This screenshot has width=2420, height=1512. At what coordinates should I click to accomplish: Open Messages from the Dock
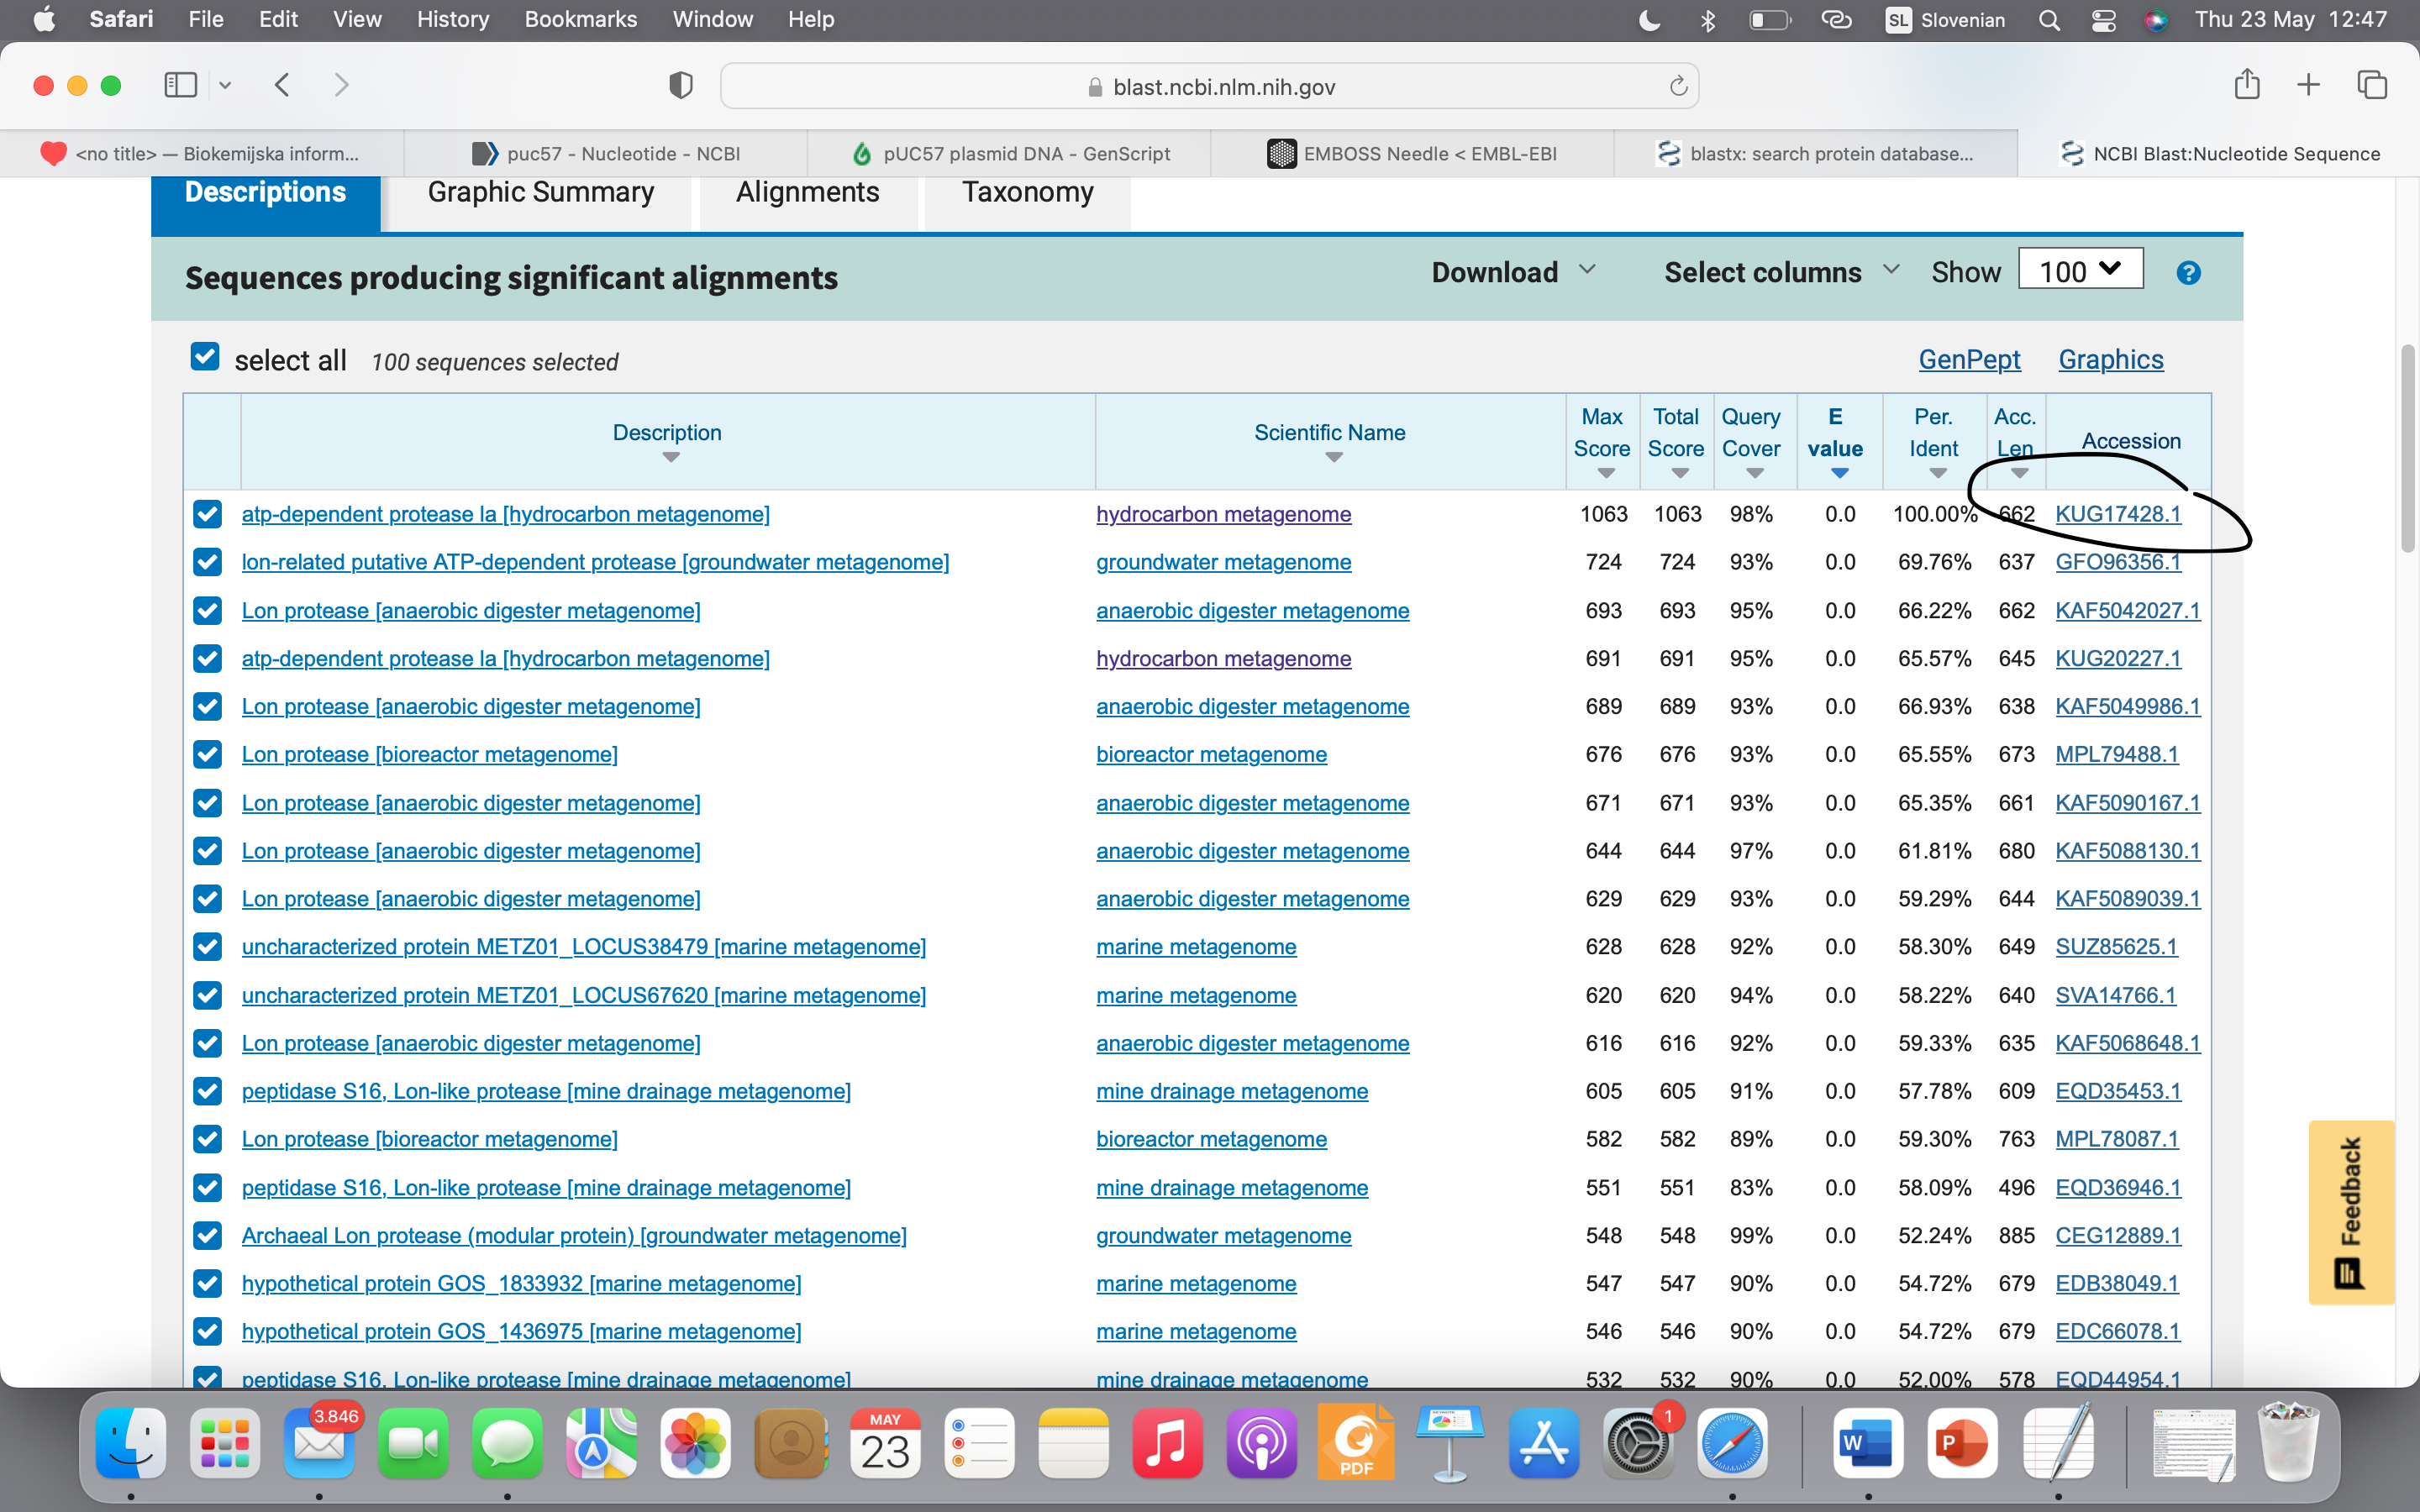pos(507,1443)
